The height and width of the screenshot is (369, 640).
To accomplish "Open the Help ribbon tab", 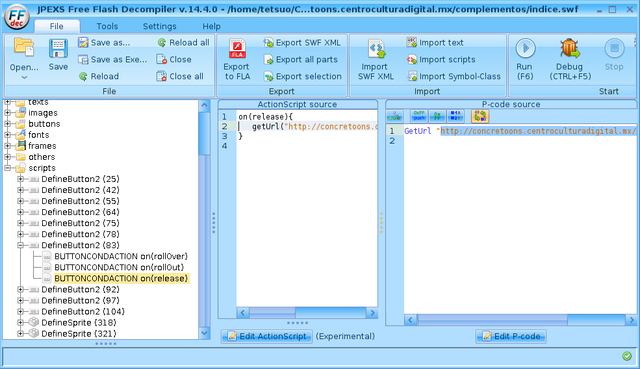I will [211, 26].
